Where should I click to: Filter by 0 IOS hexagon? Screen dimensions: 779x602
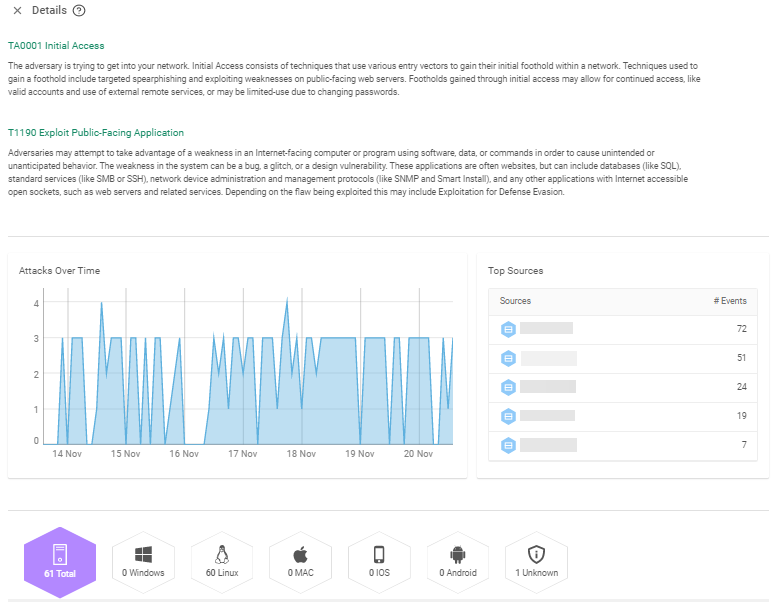coord(379,561)
